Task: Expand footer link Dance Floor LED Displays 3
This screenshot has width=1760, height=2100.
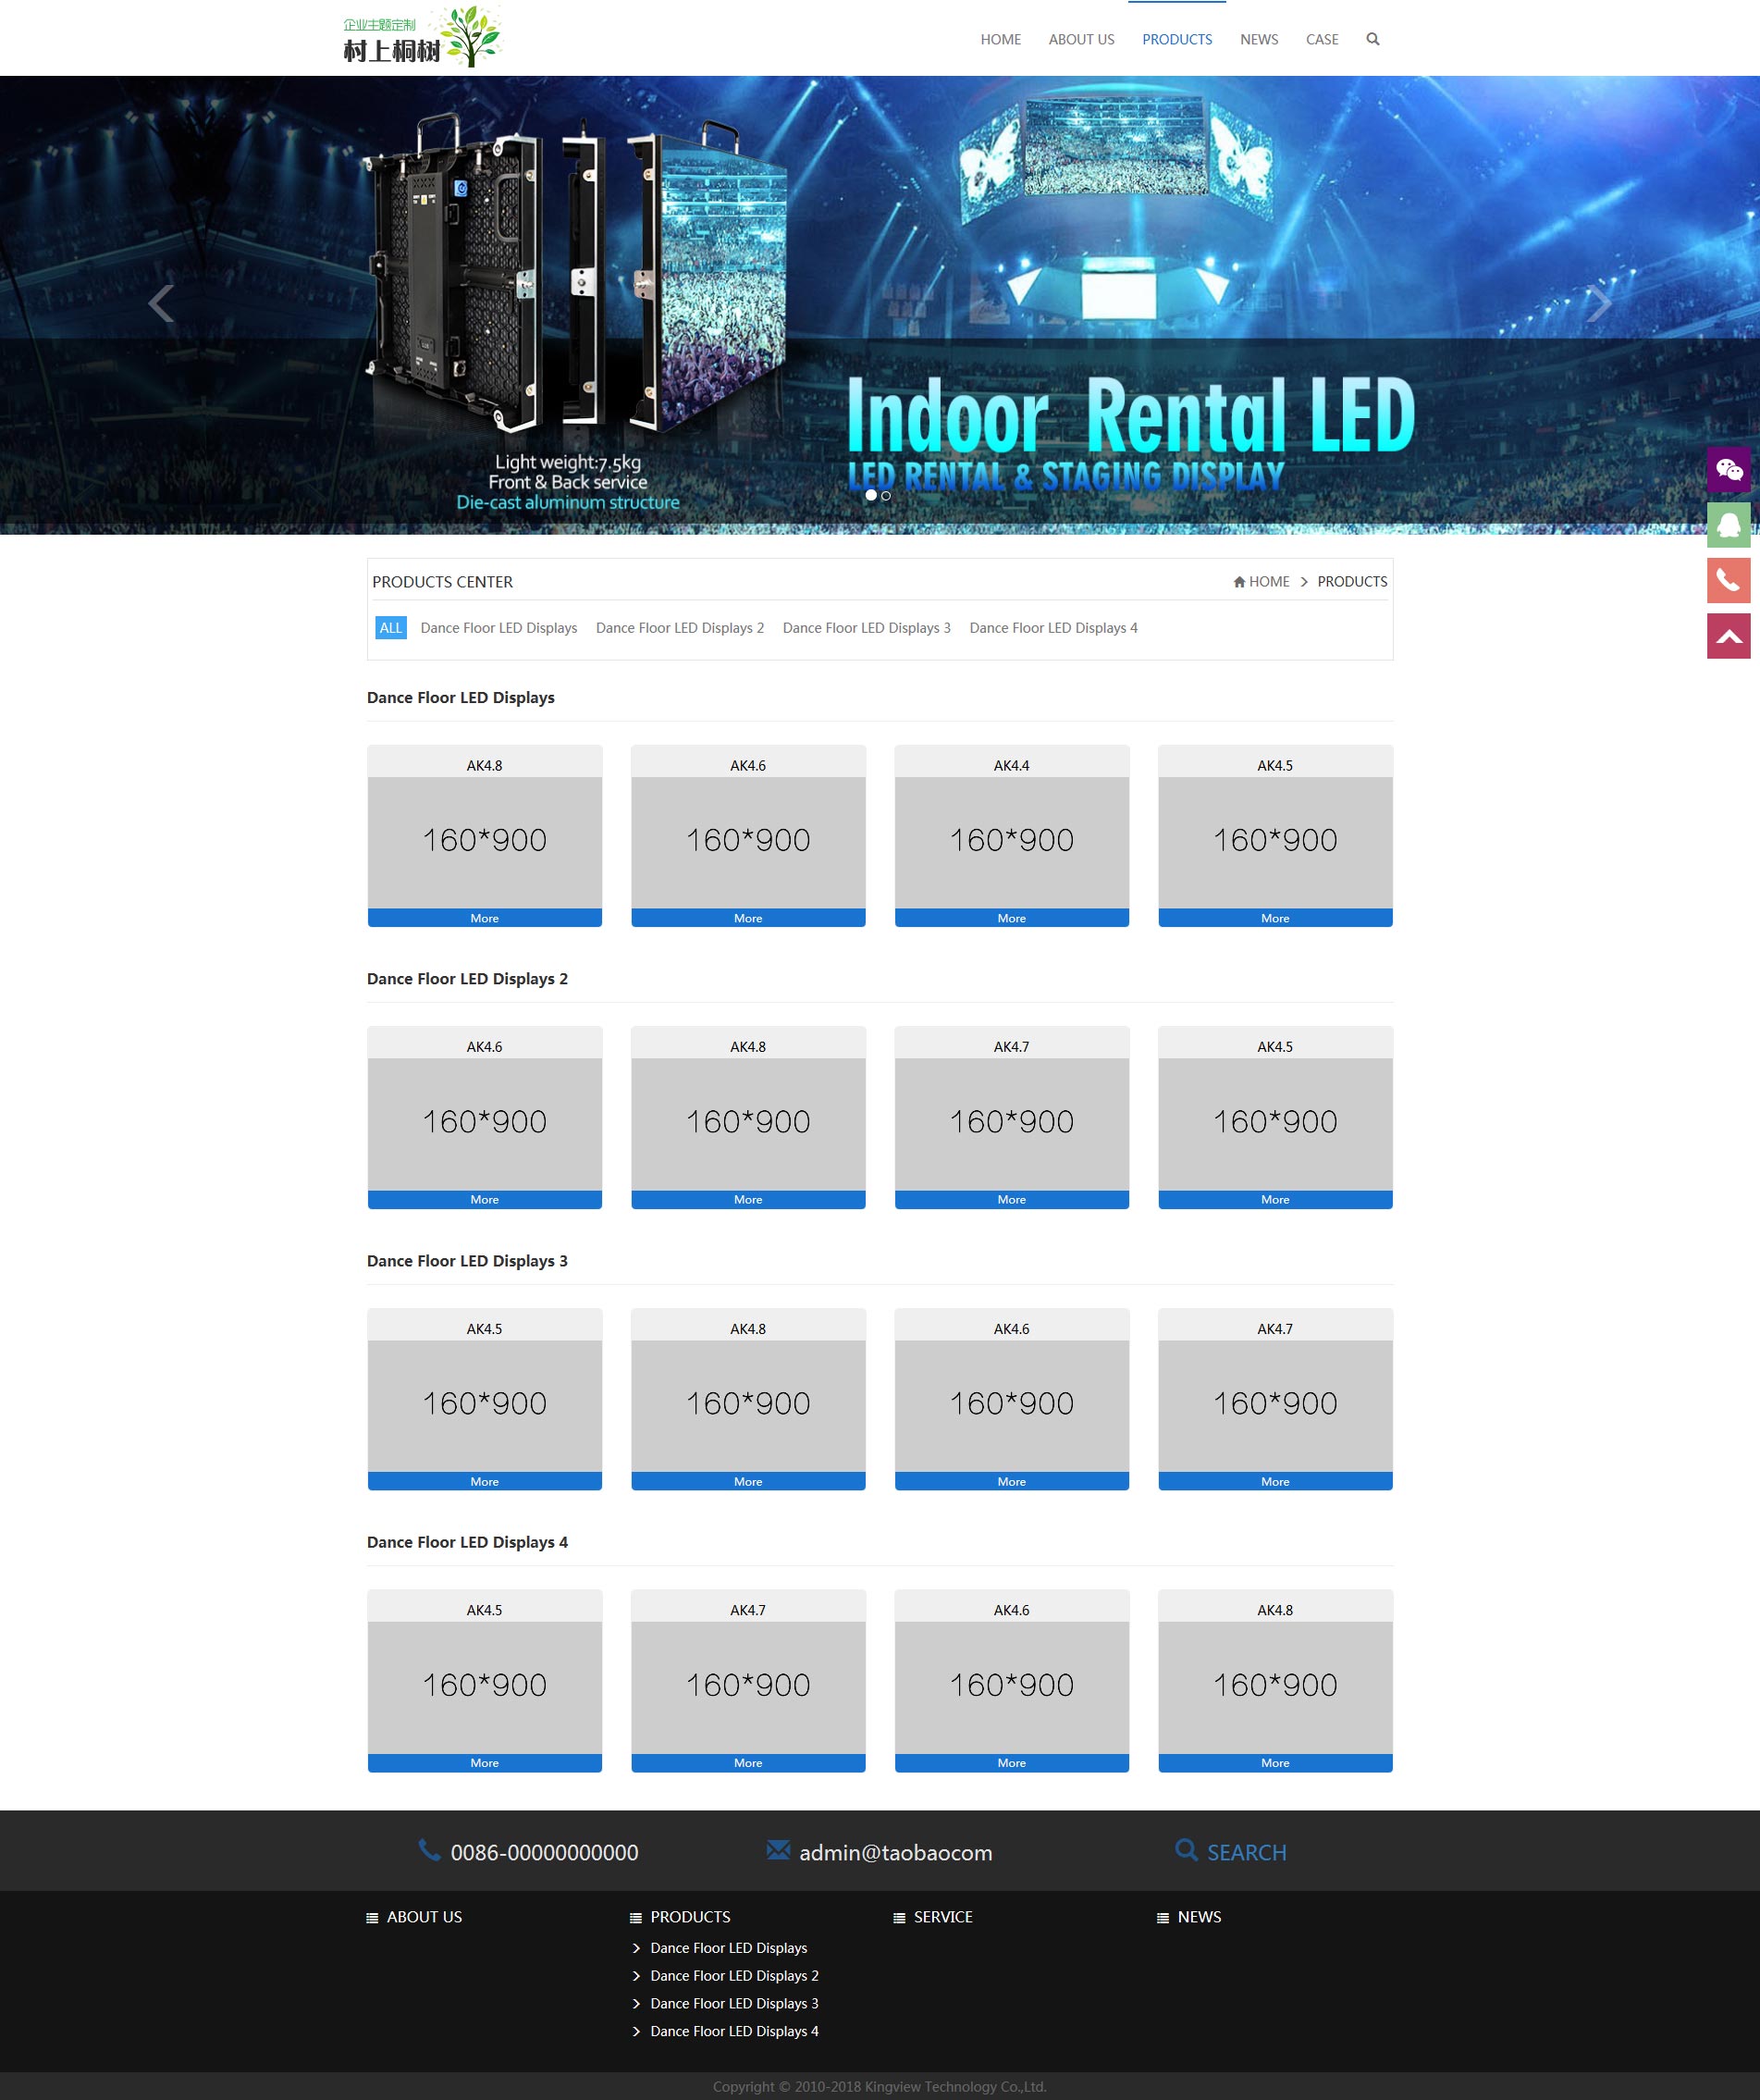Action: tap(734, 2004)
